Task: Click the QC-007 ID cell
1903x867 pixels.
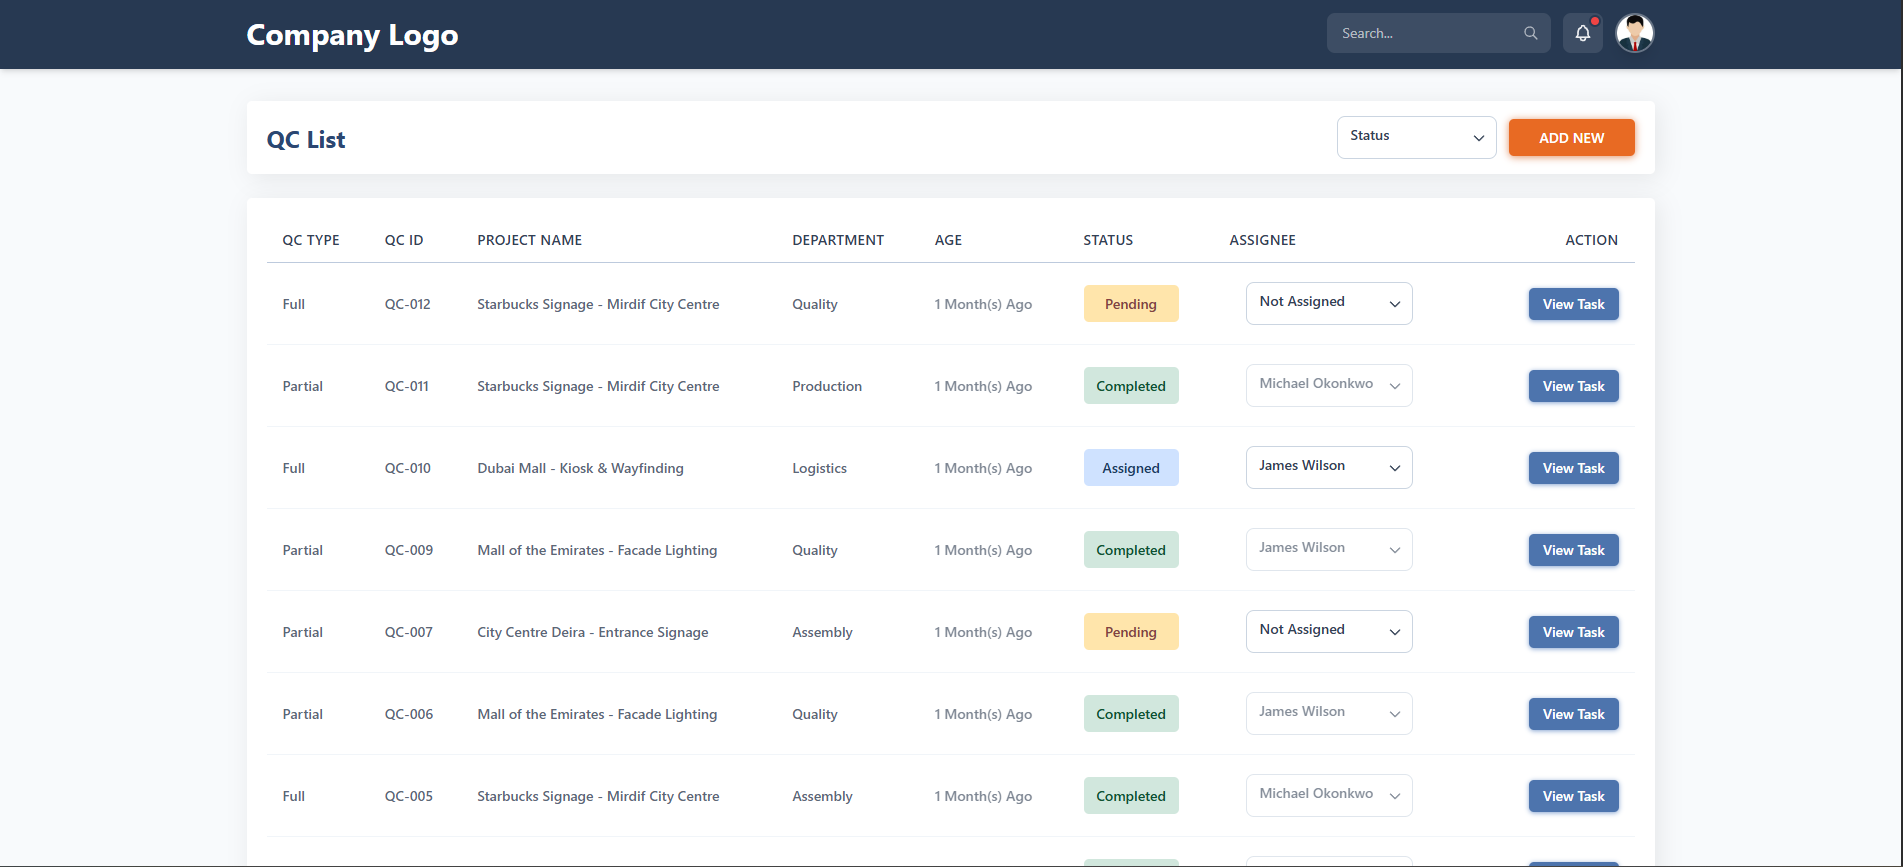Action: click(409, 632)
